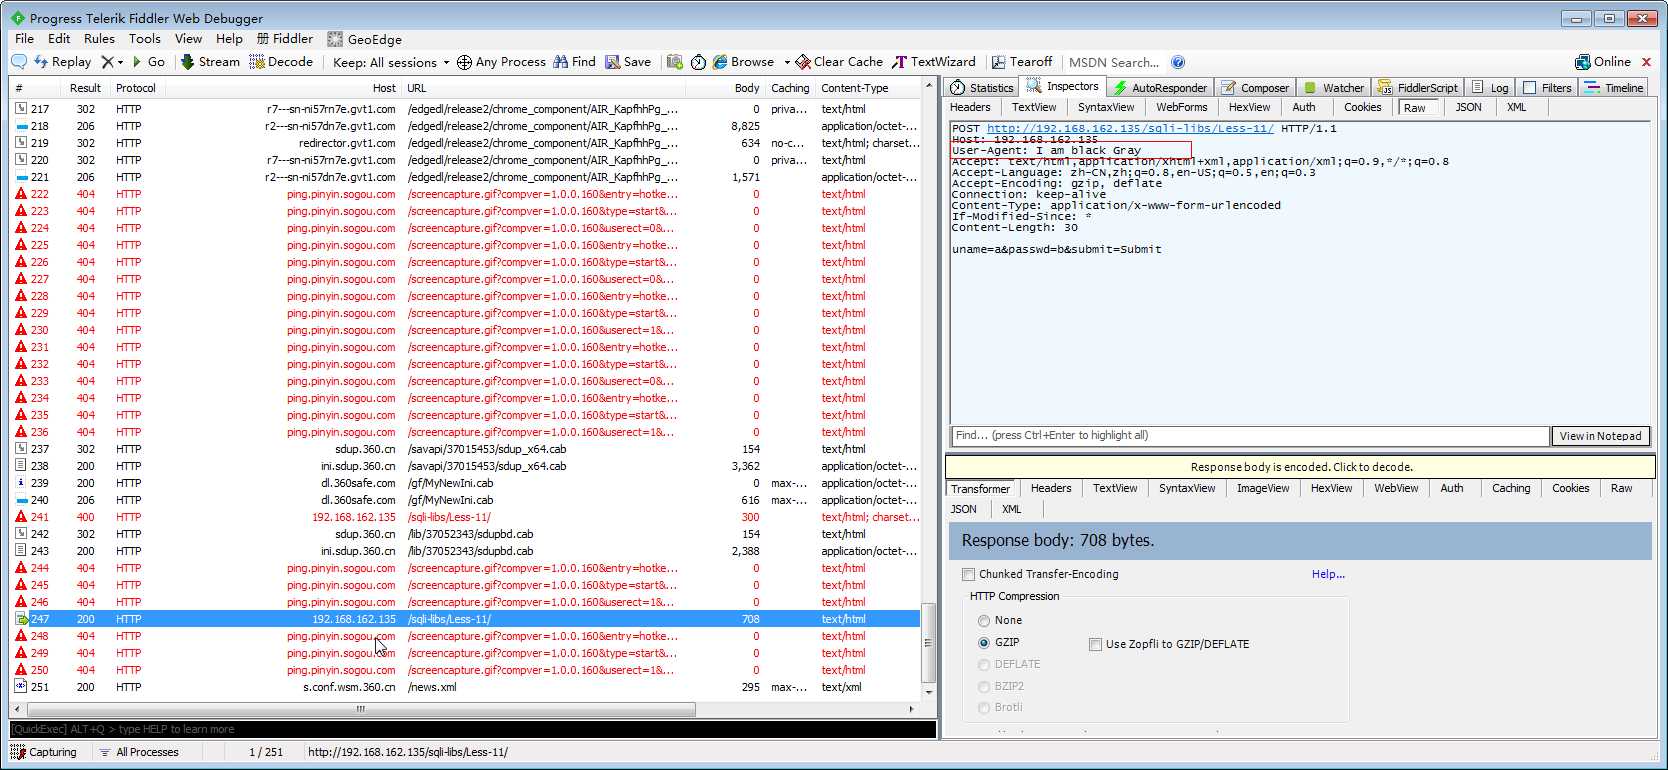This screenshot has height=770, width=1668.
Task: Replay the selected session
Action: [63, 62]
